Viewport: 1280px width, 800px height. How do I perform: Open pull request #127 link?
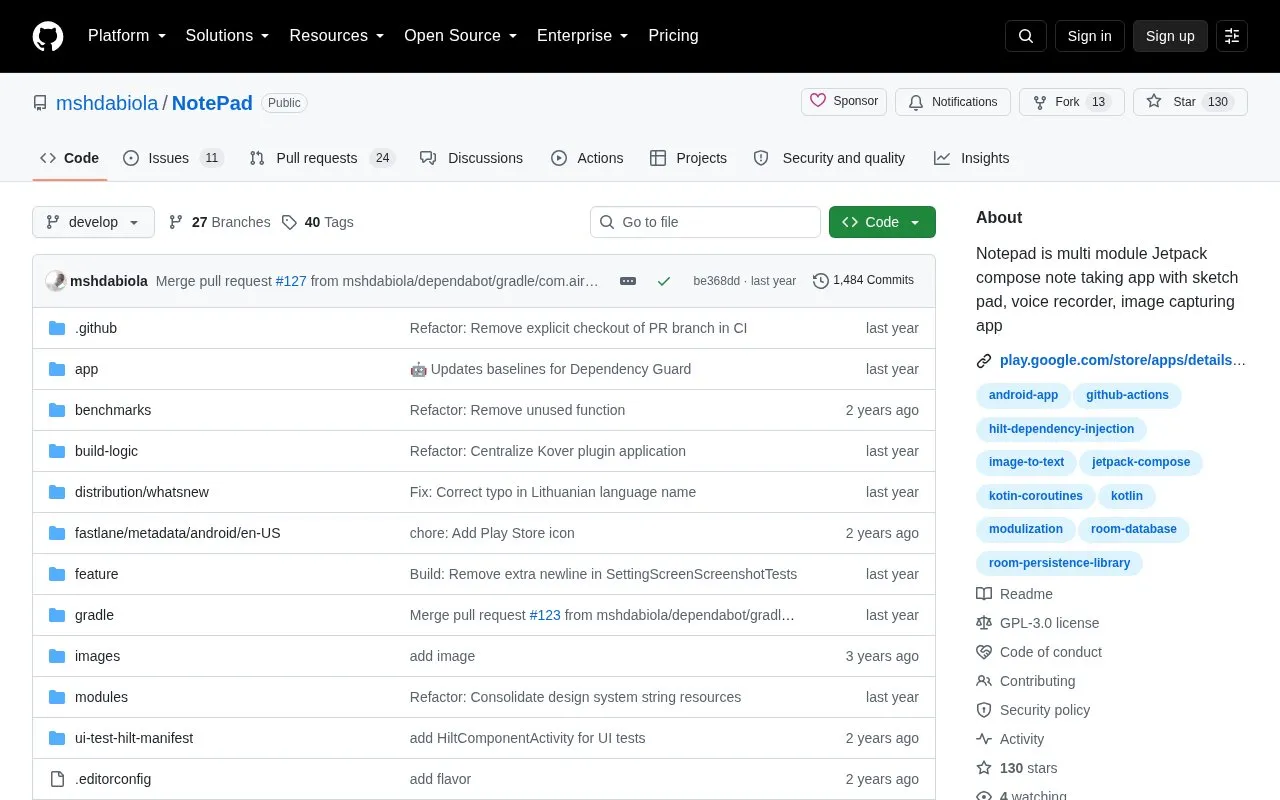coord(291,281)
